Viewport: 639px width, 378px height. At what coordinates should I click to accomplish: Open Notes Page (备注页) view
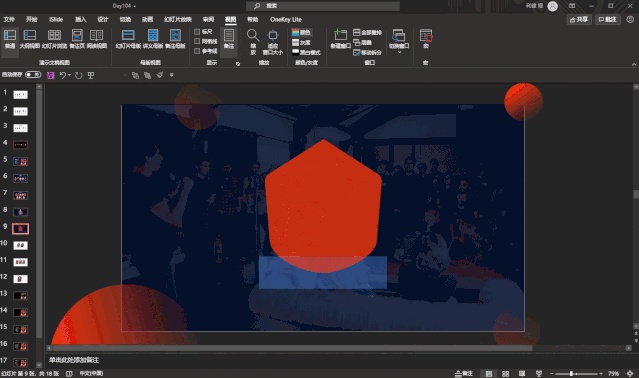[77, 39]
